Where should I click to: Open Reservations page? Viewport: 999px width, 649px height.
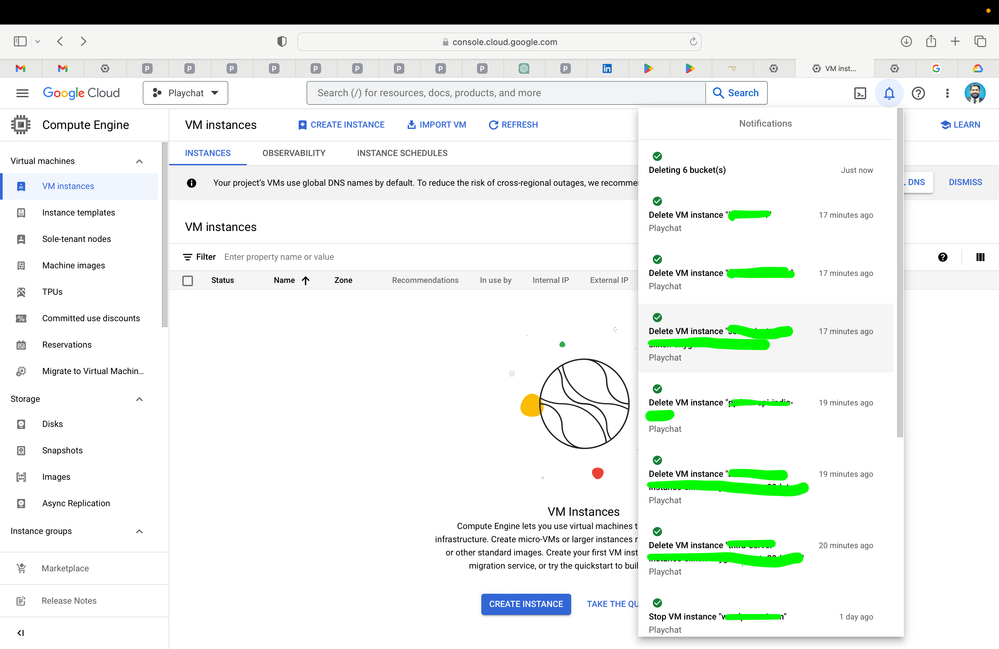(x=79, y=345)
